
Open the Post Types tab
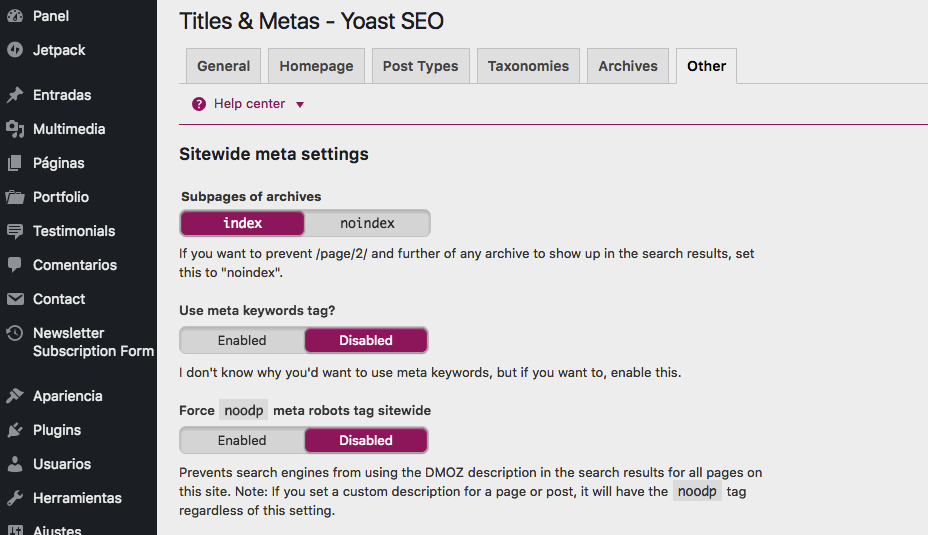tap(420, 66)
